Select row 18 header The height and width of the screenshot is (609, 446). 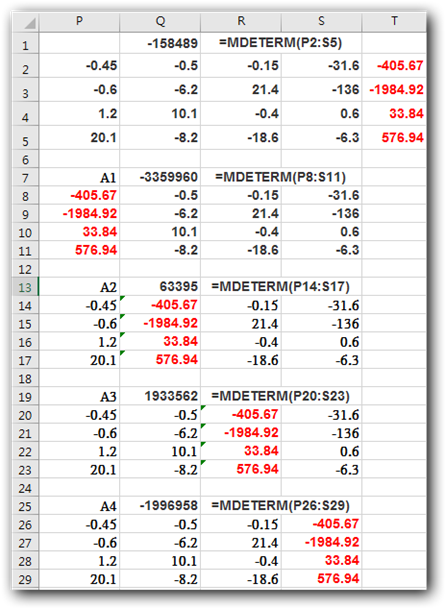click(x=25, y=378)
